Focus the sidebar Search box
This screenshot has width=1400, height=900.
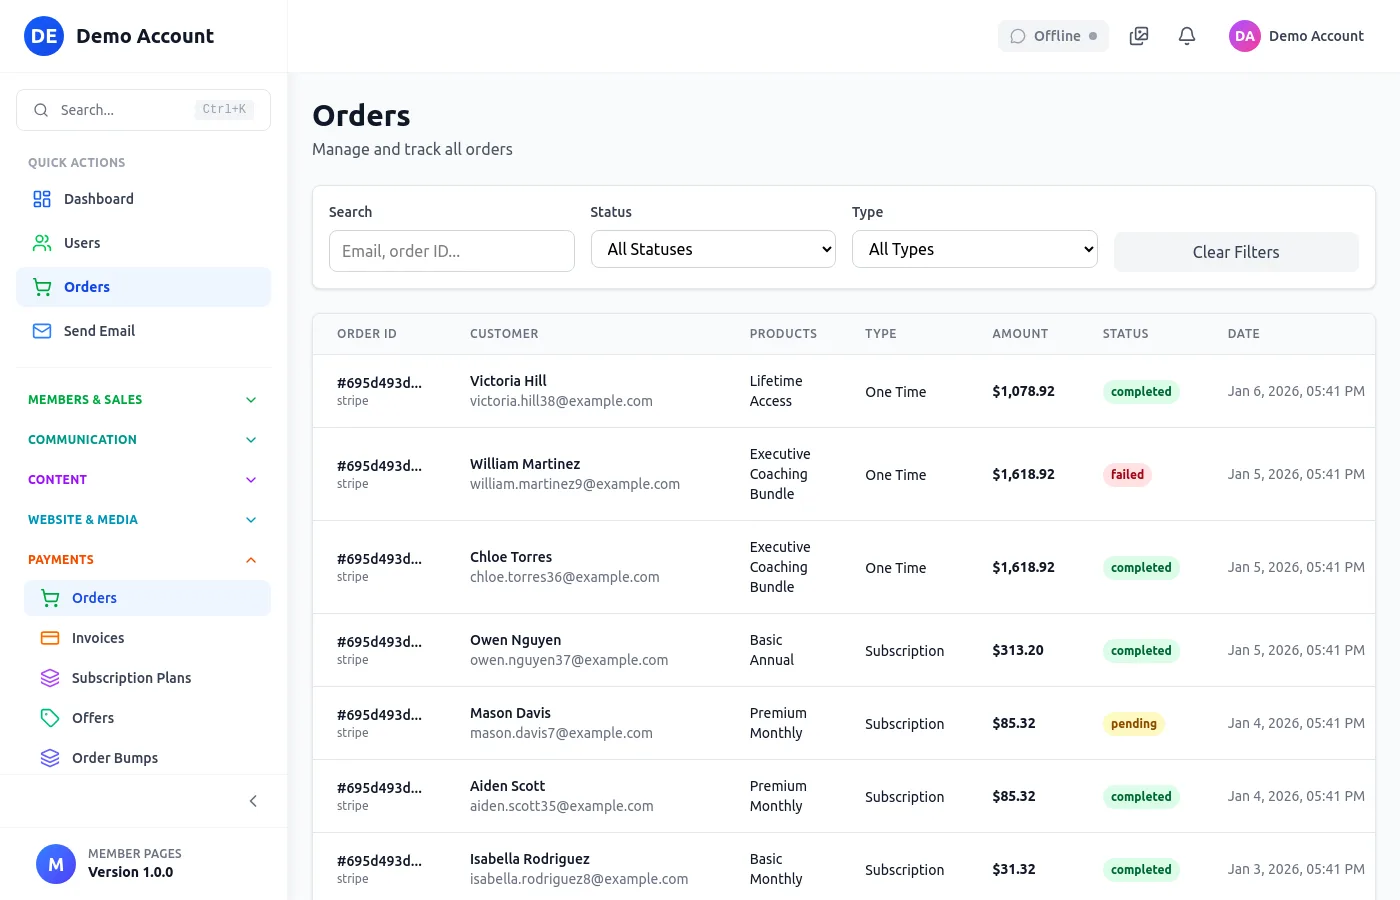tap(143, 110)
